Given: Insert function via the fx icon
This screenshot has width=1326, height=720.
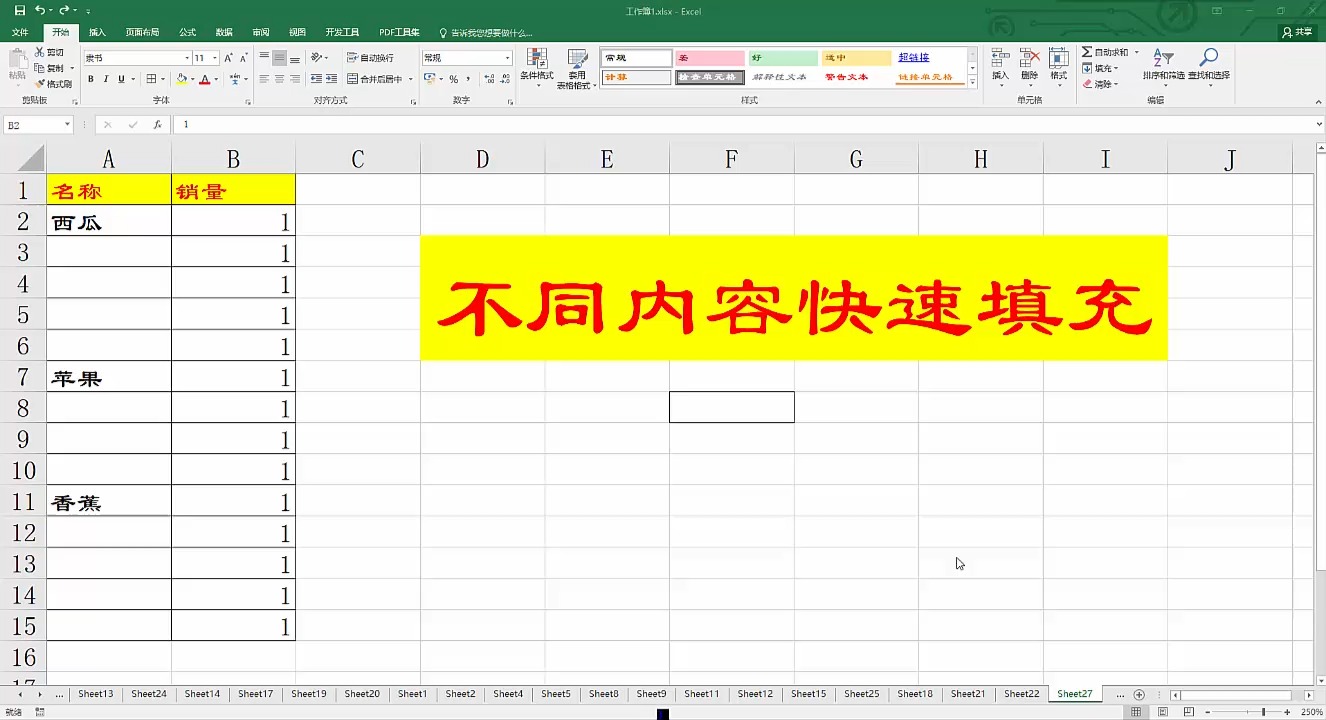Looking at the screenshot, I should tap(157, 125).
